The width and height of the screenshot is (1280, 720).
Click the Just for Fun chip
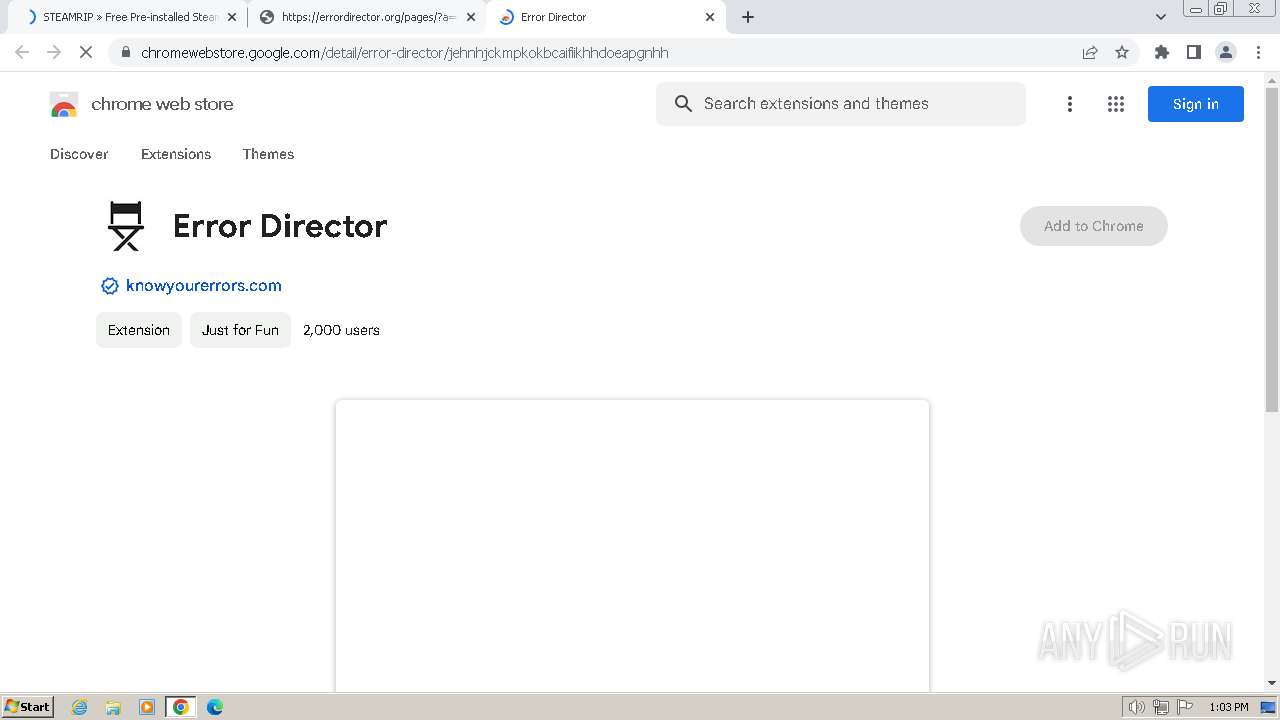pos(240,330)
